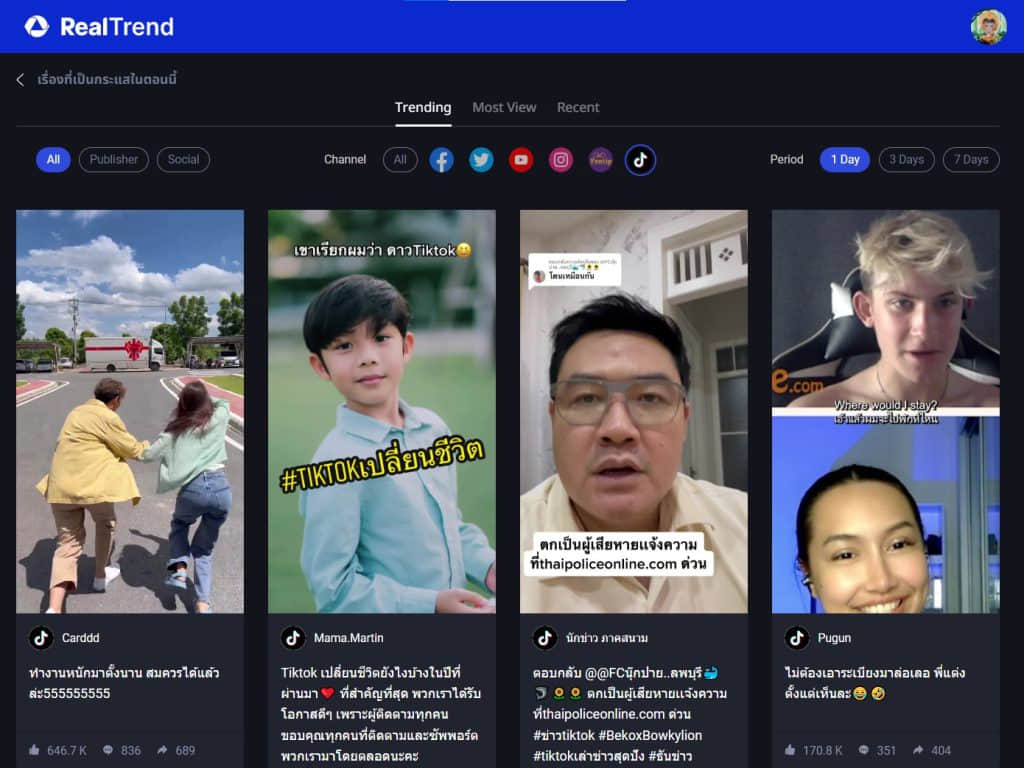Image resolution: width=1024 pixels, height=768 pixels.
Task: Switch to the Most View tab
Action: point(504,107)
